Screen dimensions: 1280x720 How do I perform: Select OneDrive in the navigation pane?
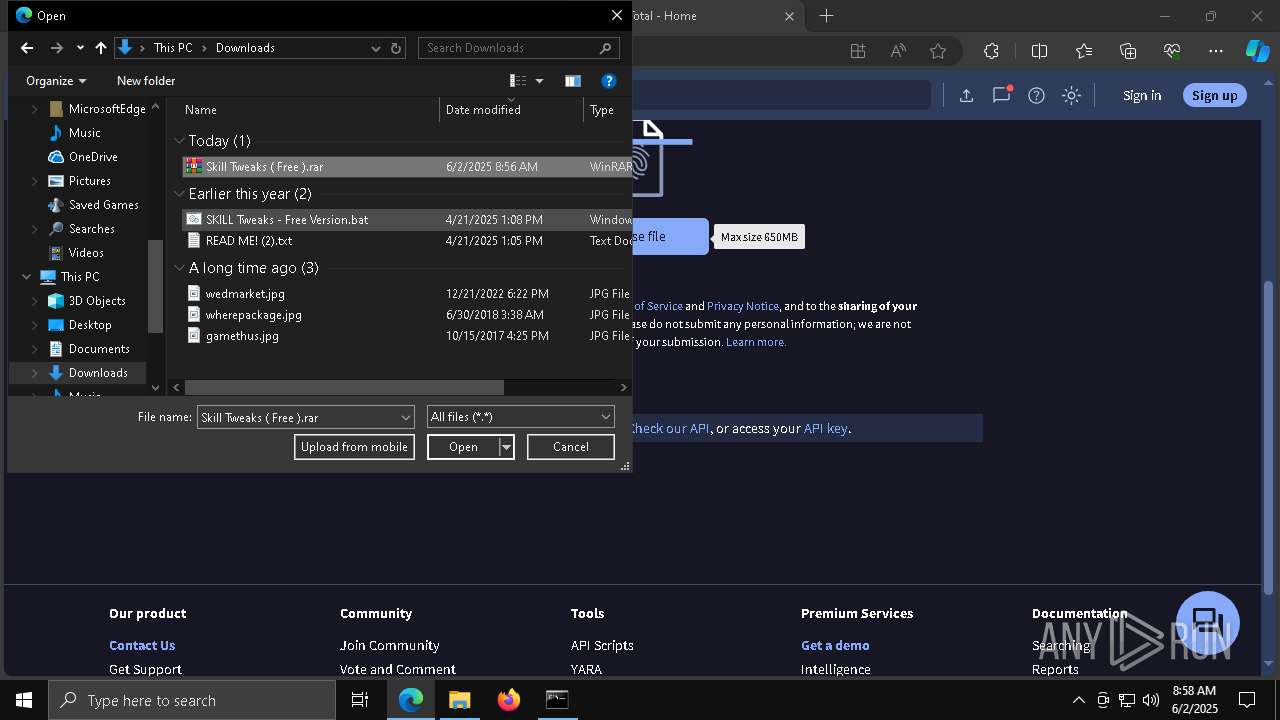point(93,157)
